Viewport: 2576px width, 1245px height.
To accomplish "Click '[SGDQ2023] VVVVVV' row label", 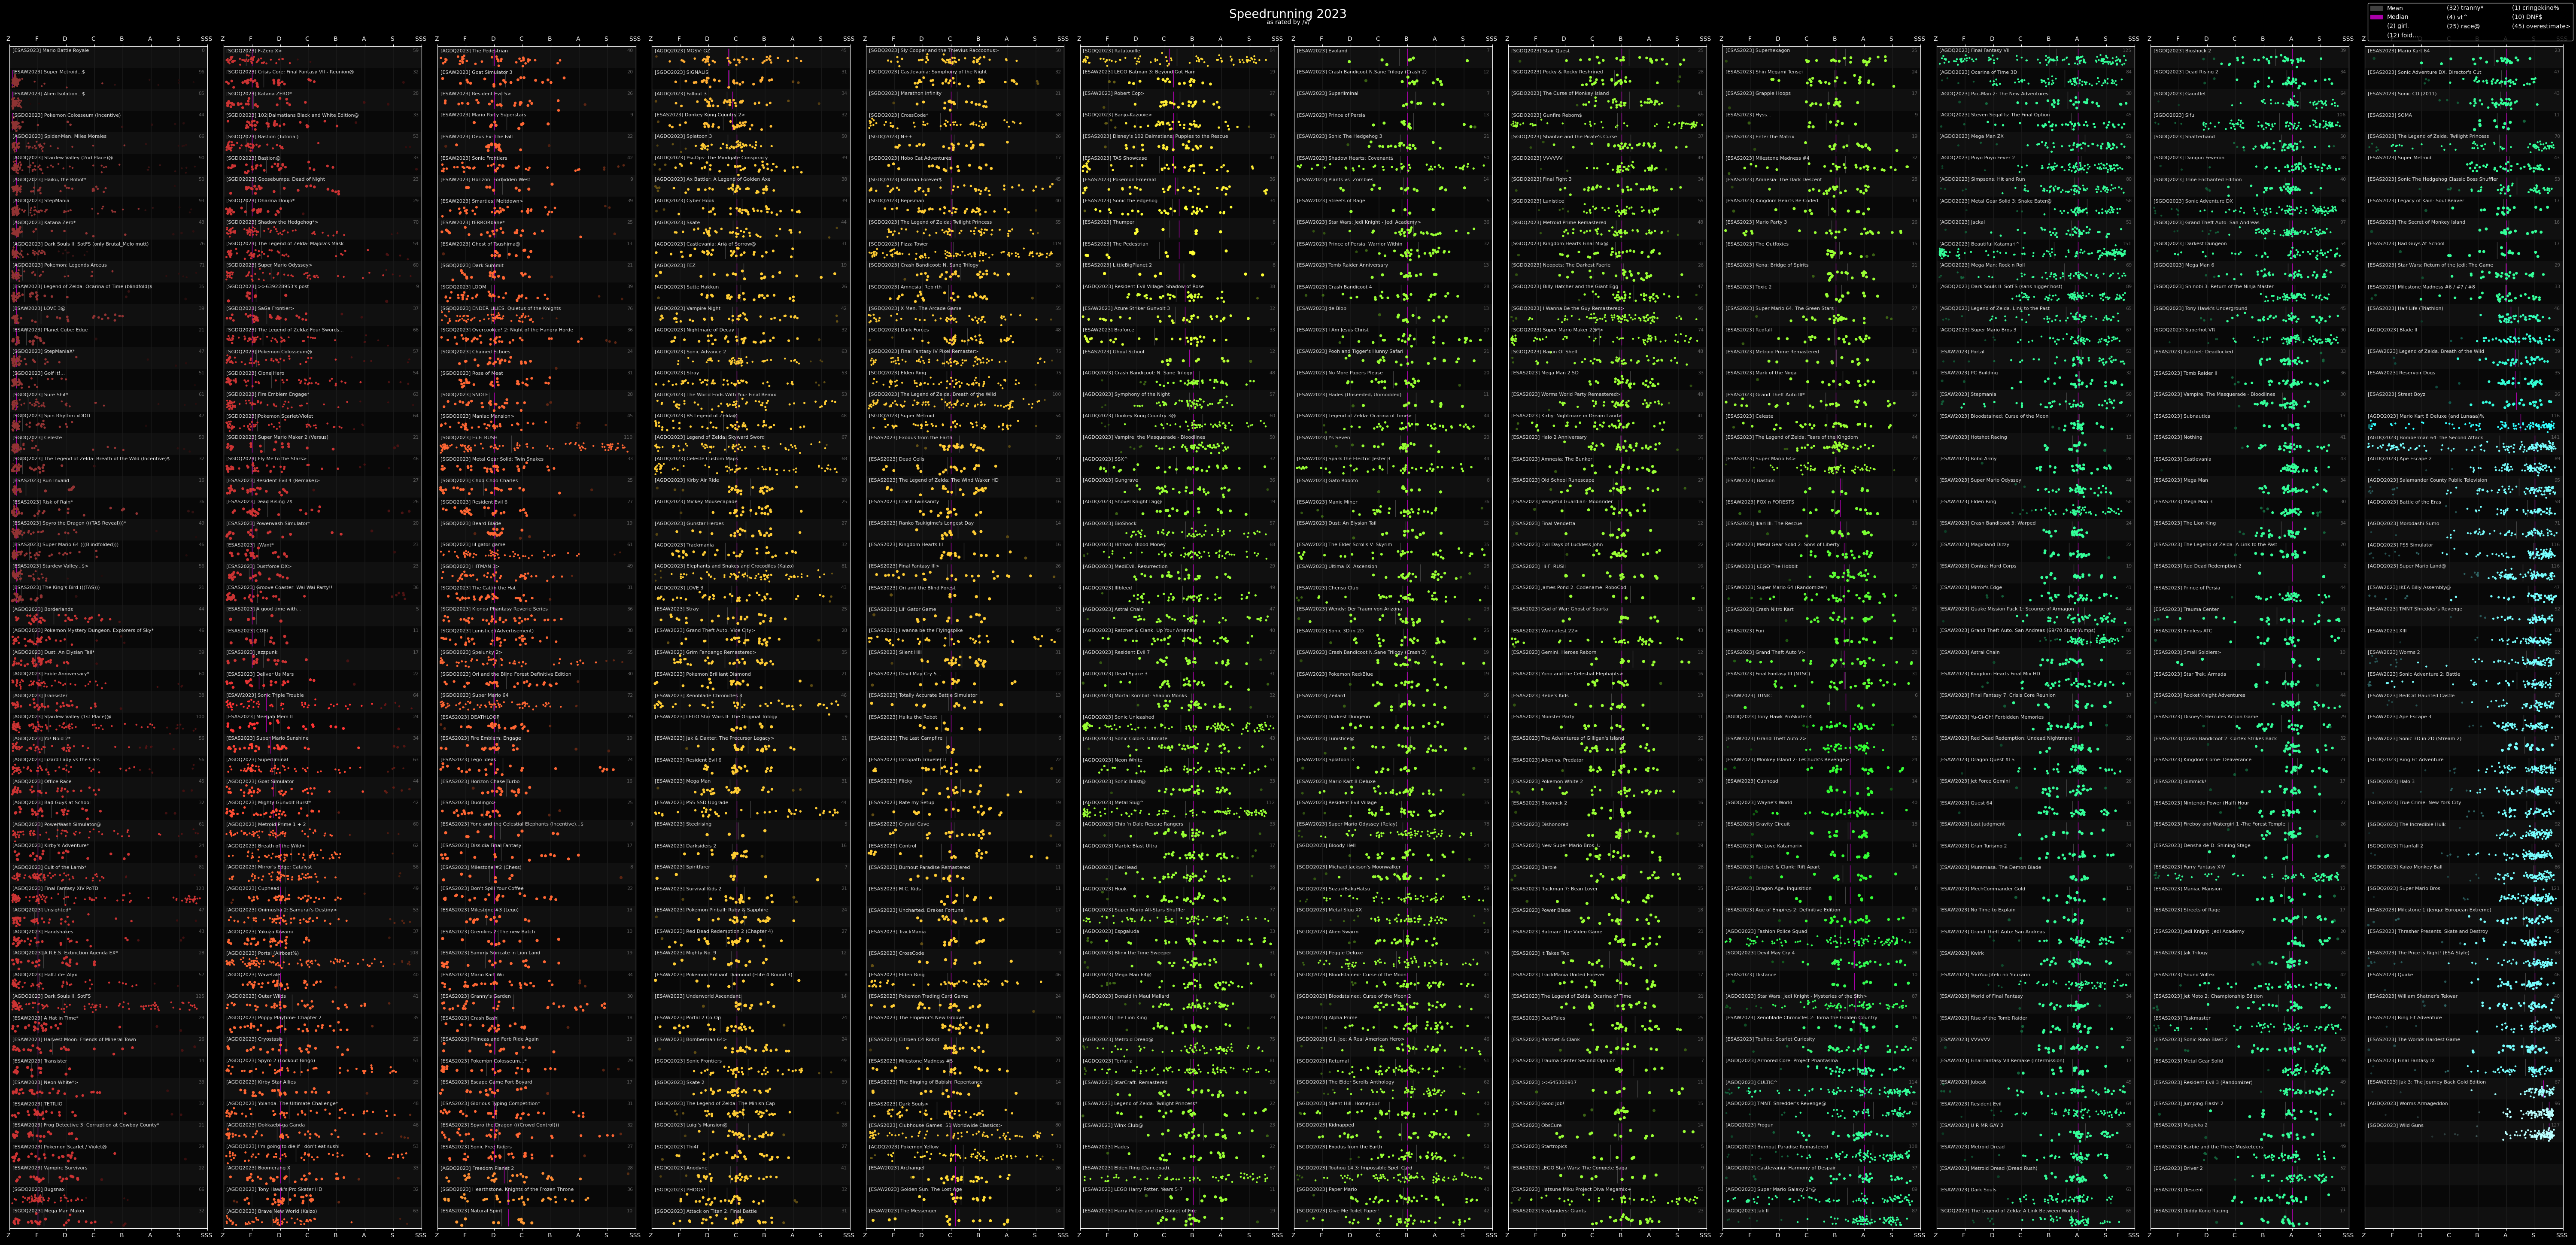I will pos(1536,158).
